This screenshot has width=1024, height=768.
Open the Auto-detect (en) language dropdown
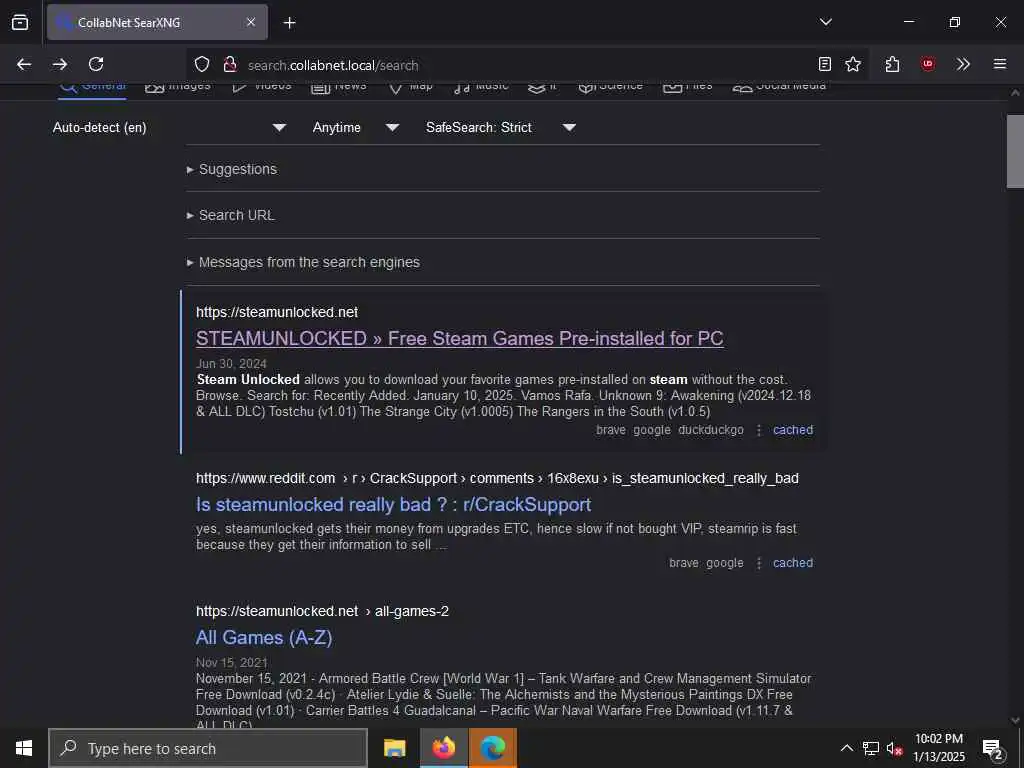(168, 127)
